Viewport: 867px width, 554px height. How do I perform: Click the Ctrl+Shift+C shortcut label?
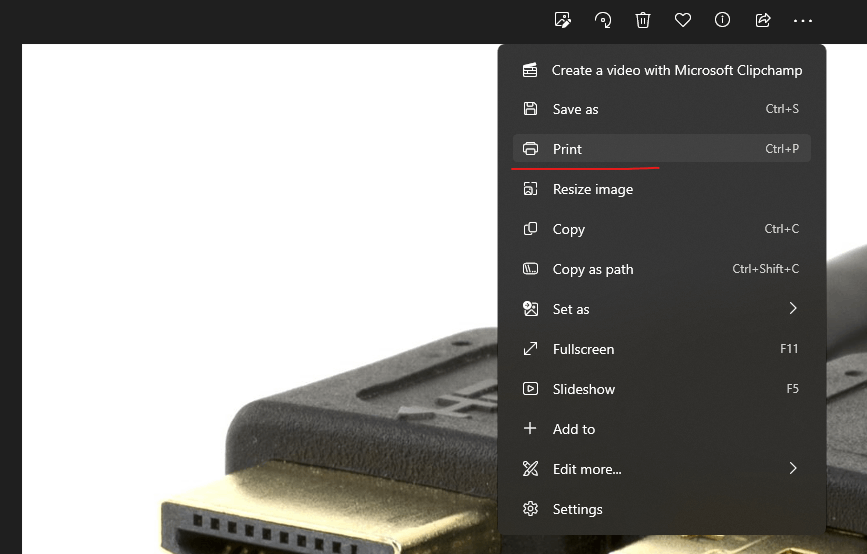(766, 269)
